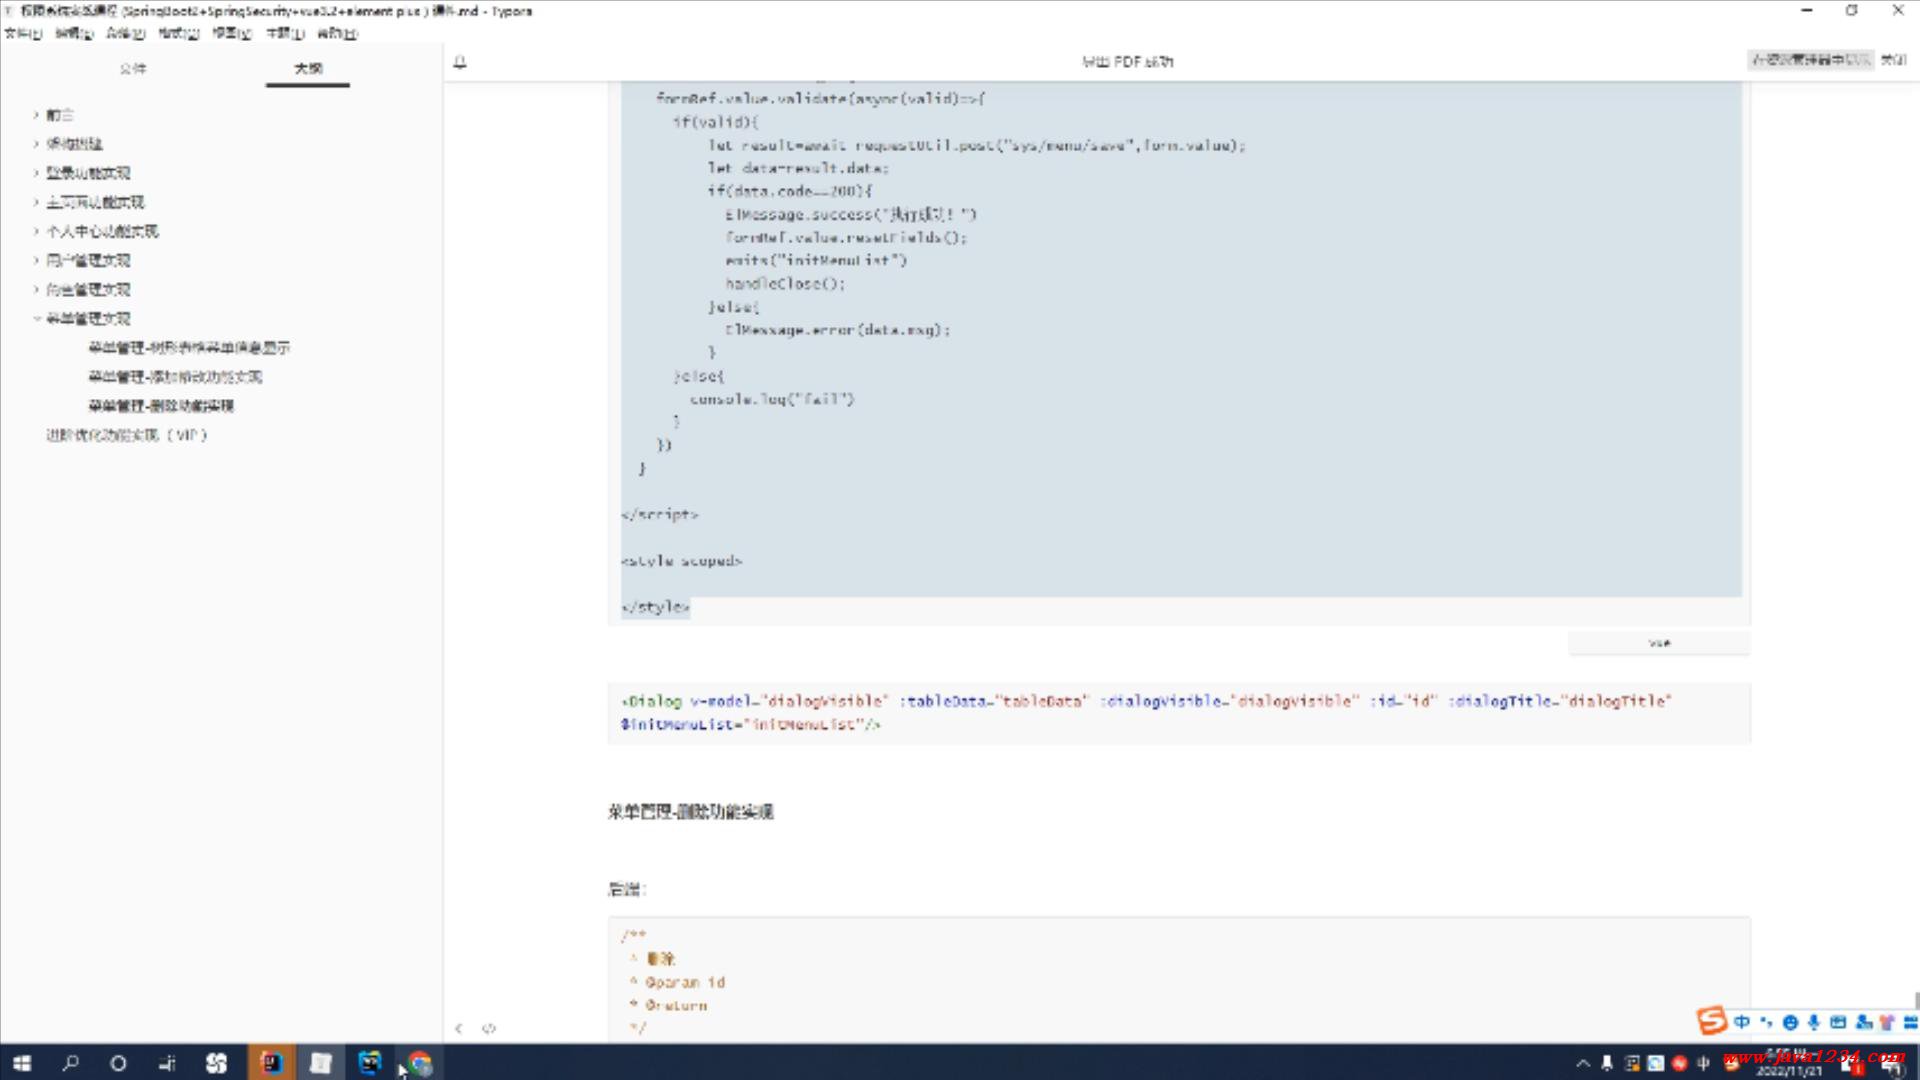This screenshot has height=1080, width=1920.
Task: Open the 文件 menu
Action: [23, 33]
